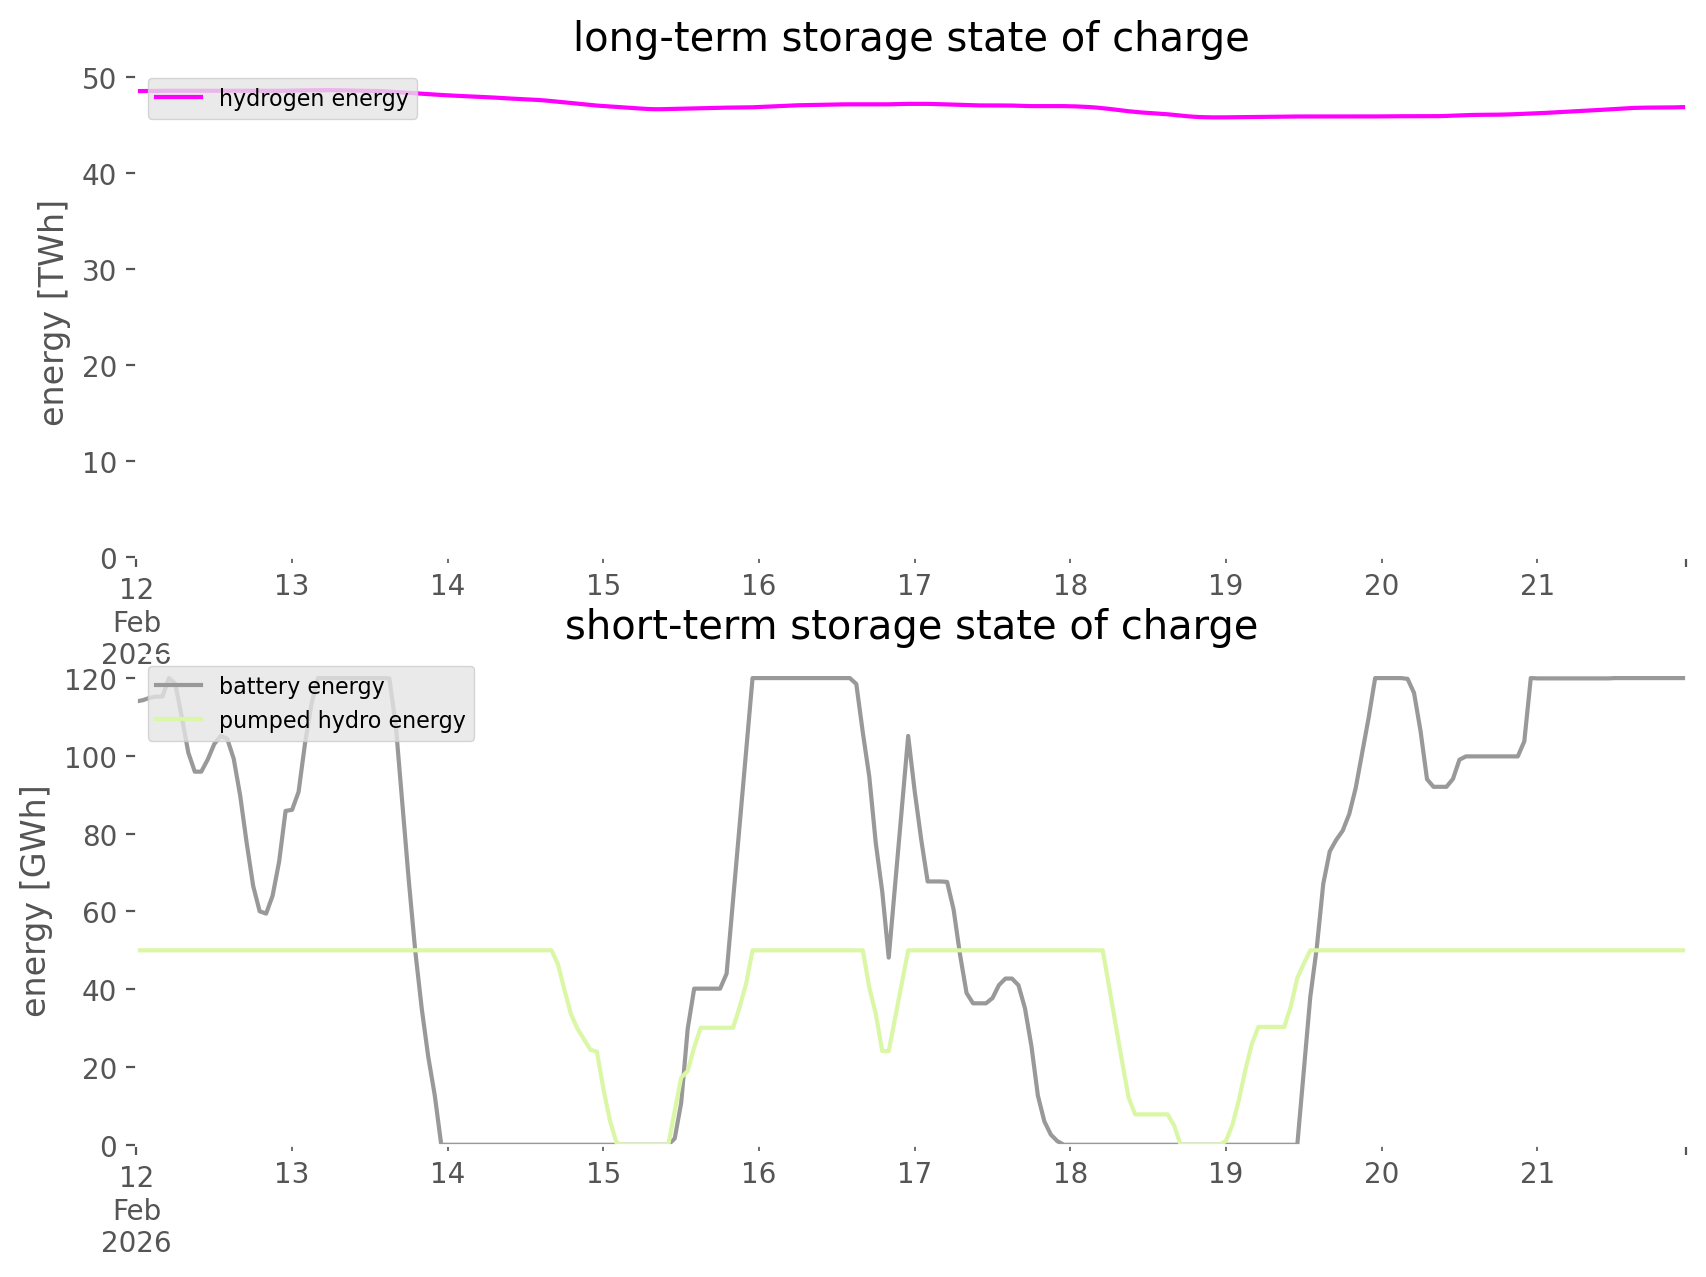Click date tick 19 on the short-term chart
1706x1277 pixels.
click(x=1226, y=1173)
